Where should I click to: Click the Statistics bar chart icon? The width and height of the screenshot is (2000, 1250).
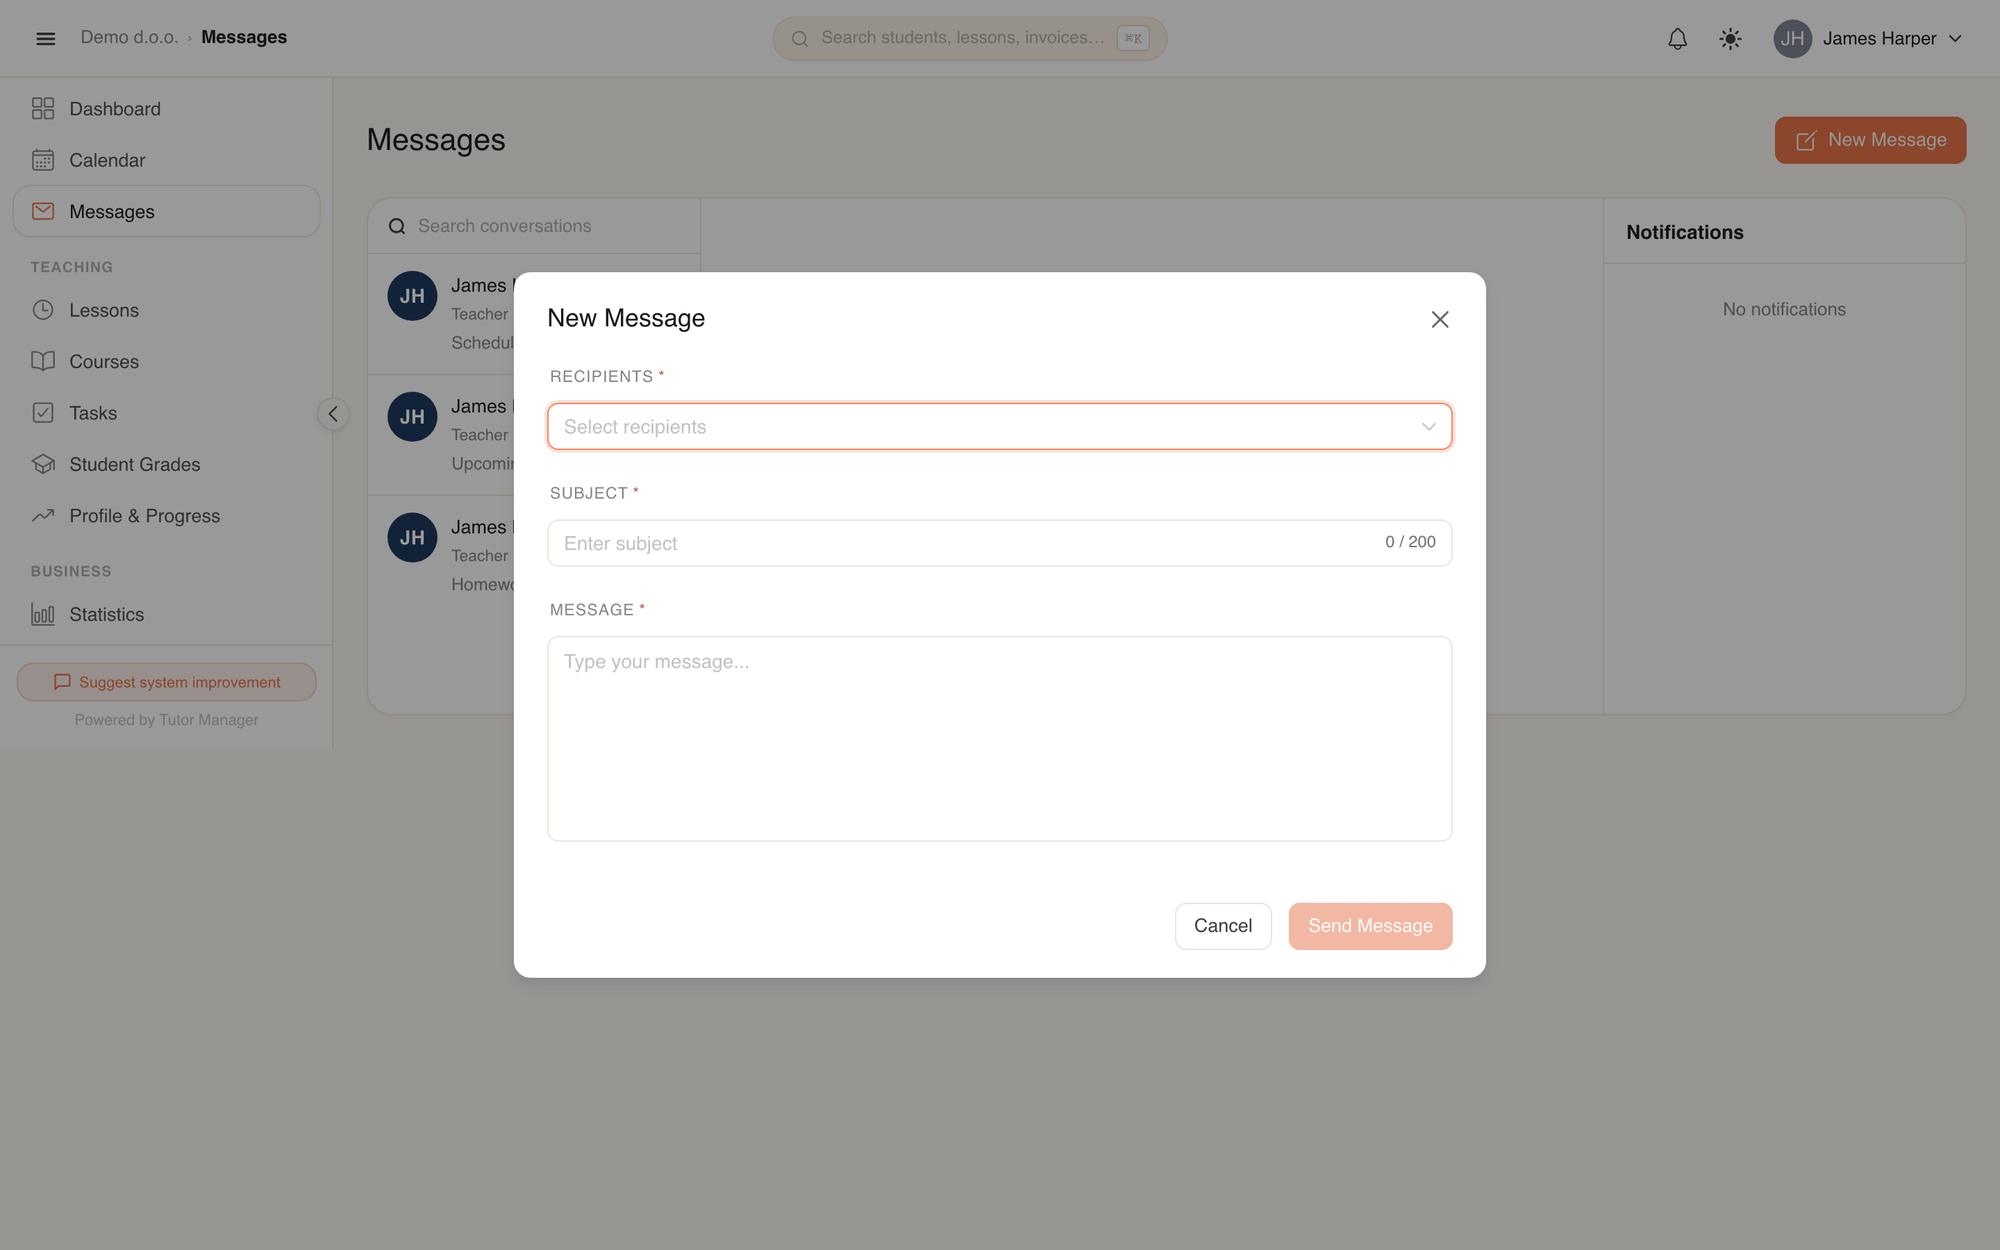tap(43, 614)
